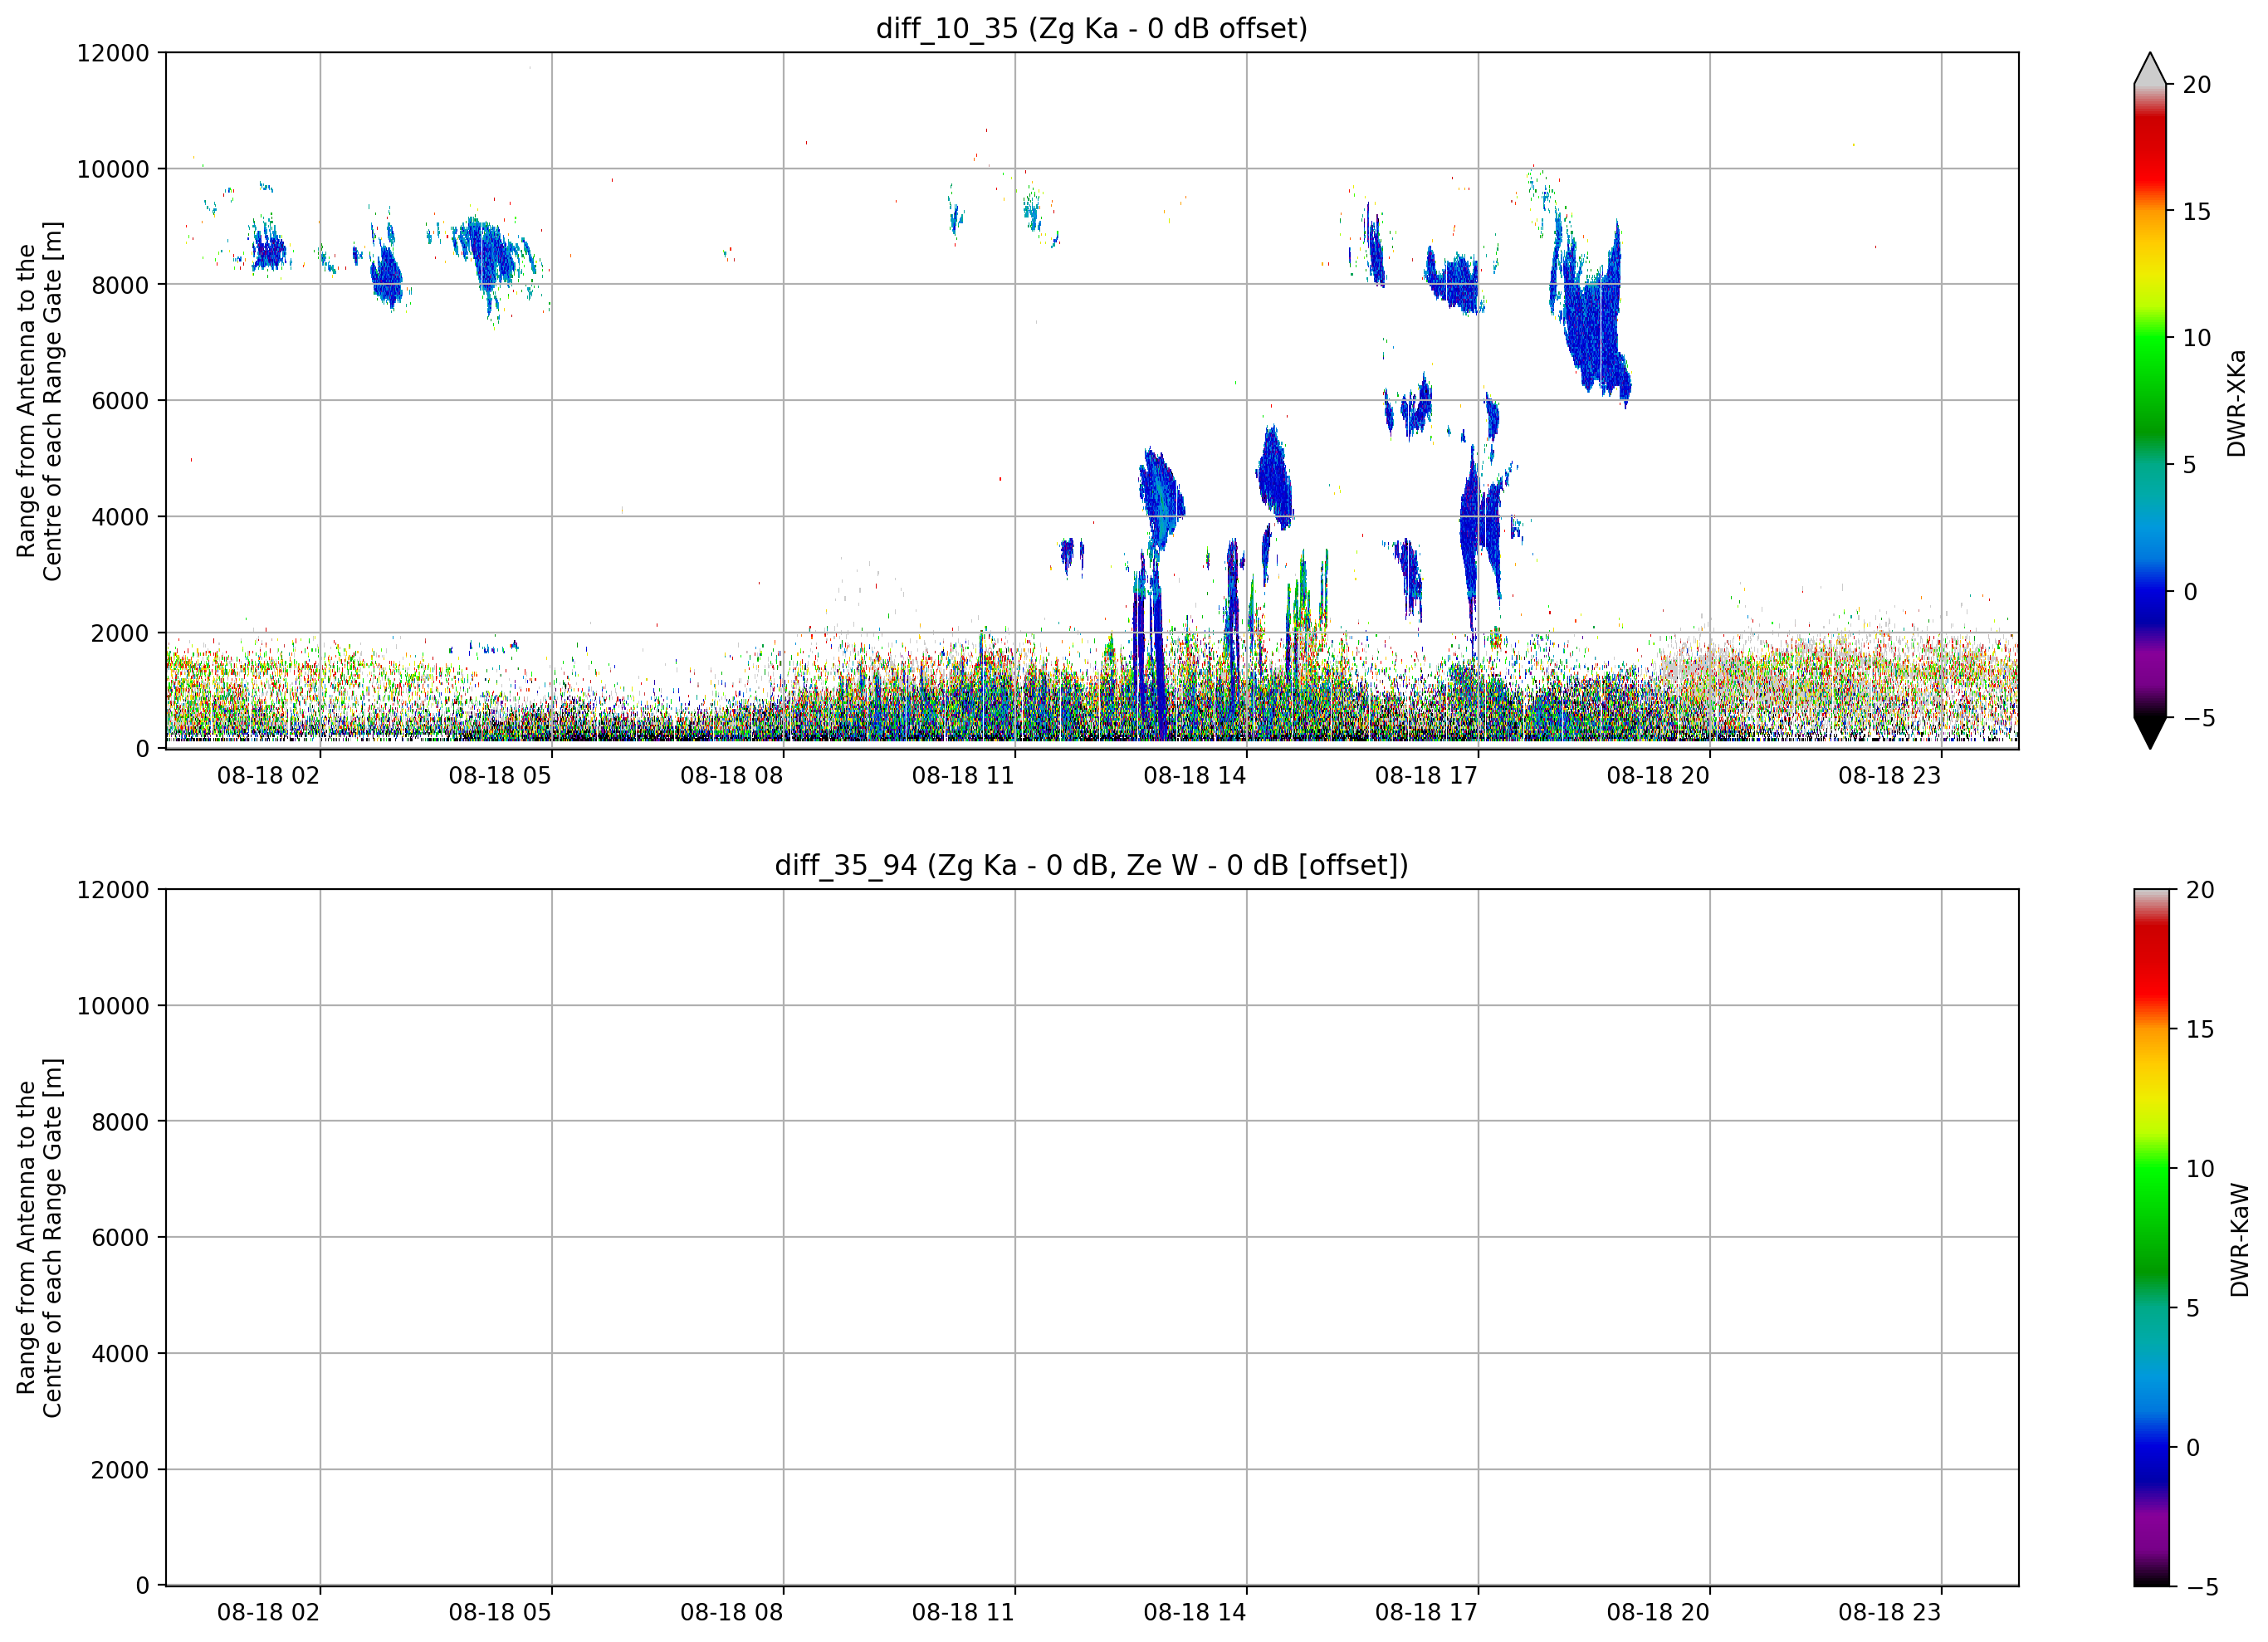
Task: Click the "−5" tick on the DWR-XKa colorbar
Action: 2199,719
